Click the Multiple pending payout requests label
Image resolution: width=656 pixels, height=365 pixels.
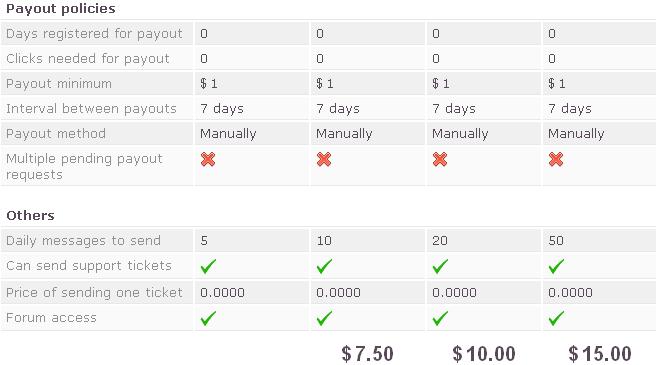pos(84,167)
